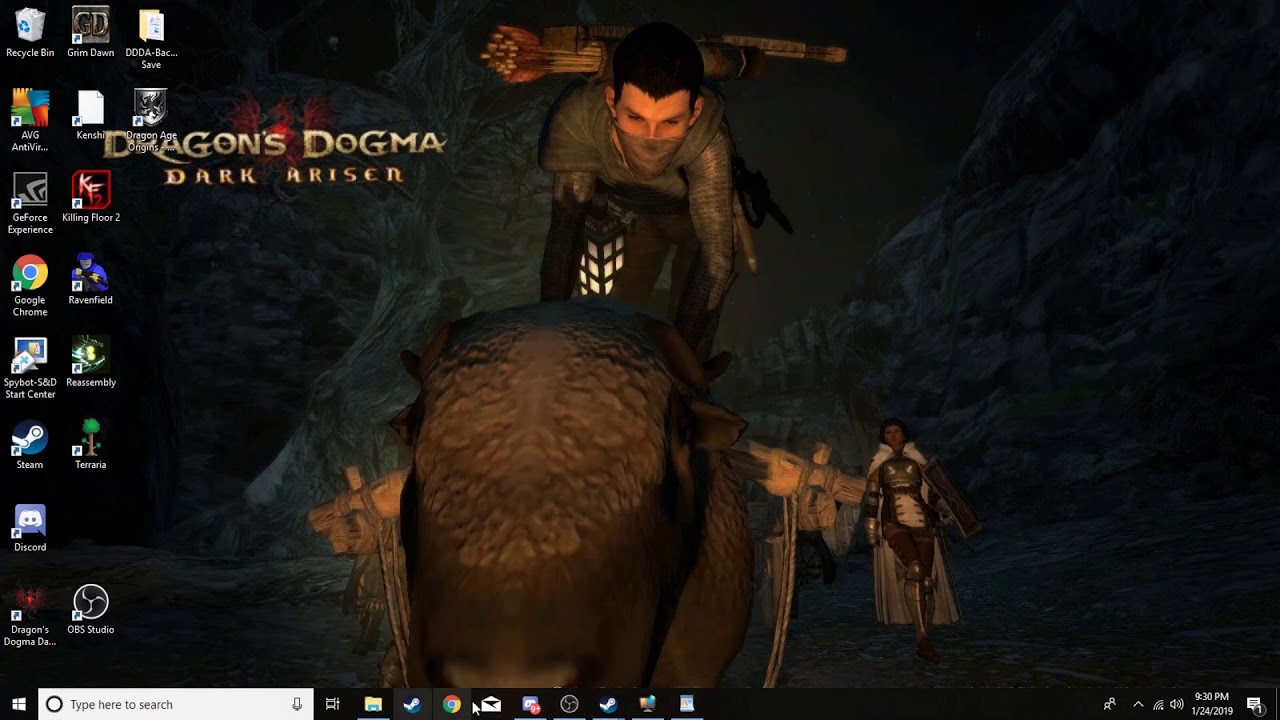Open the Action Center notification icon
Image resolution: width=1280 pixels, height=720 pixels.
(1255, 704)
